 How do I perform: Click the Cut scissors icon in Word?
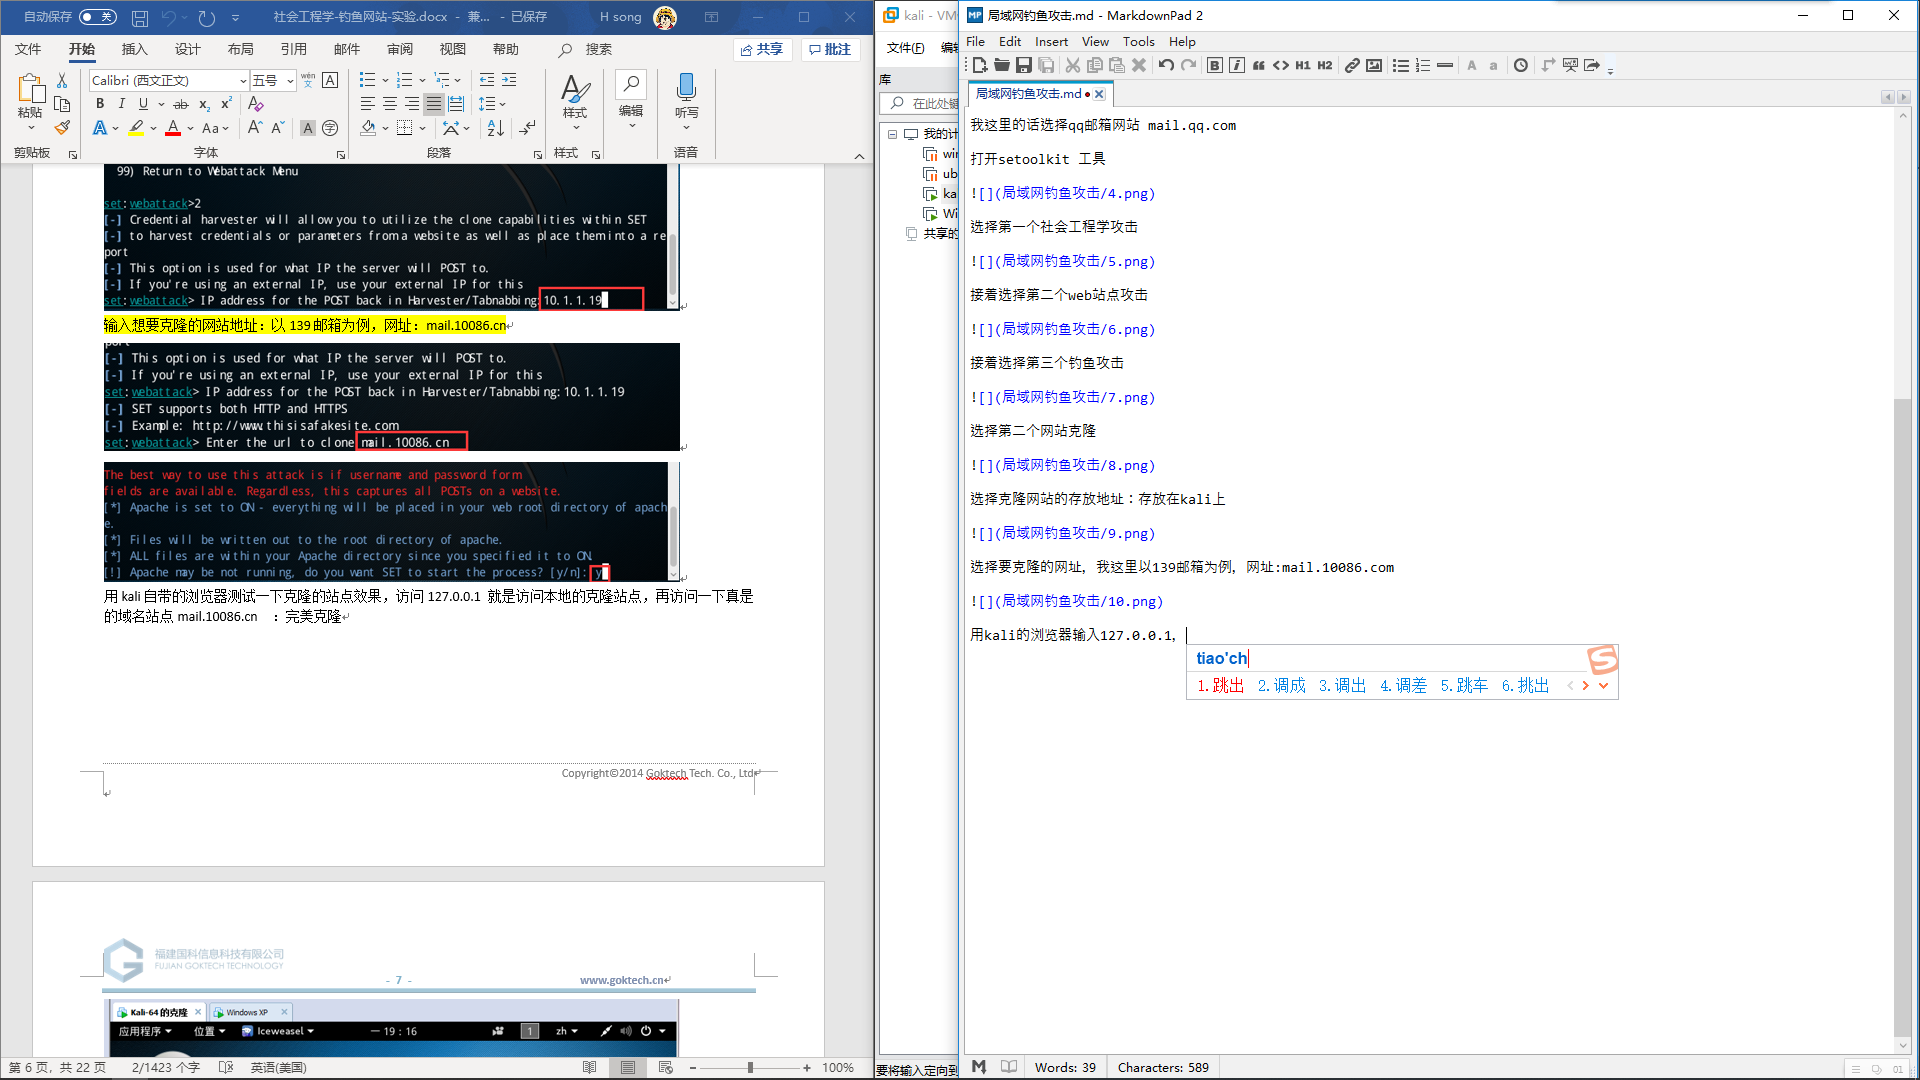tap(62, 80)
